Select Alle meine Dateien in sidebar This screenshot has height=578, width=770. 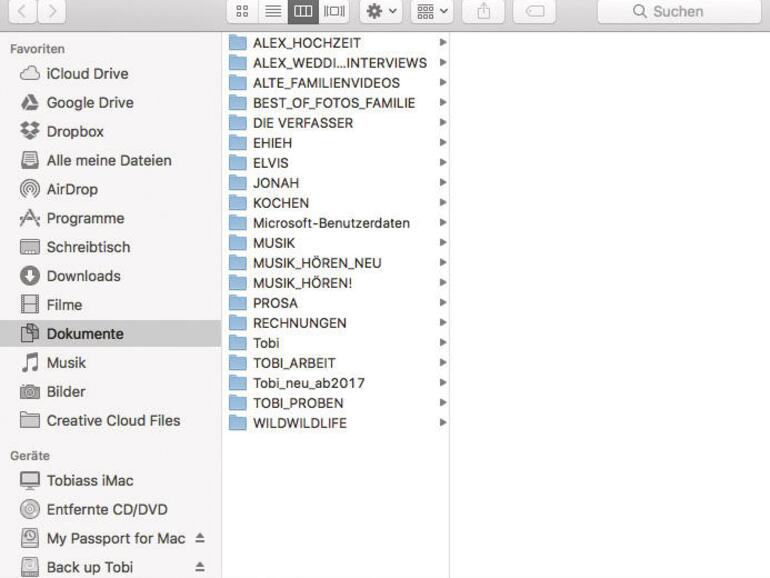point(110,161)
